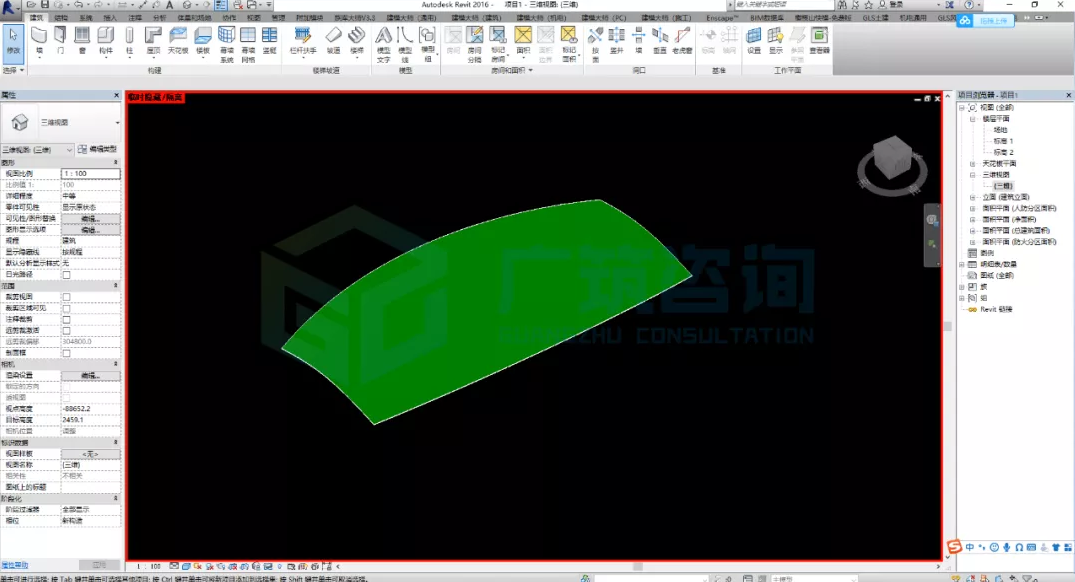Open the Enscape ribbon tab
Image resolution: width=1075 pixels, height=582 pixels.
pyautogui.click(x=722, y=18)
